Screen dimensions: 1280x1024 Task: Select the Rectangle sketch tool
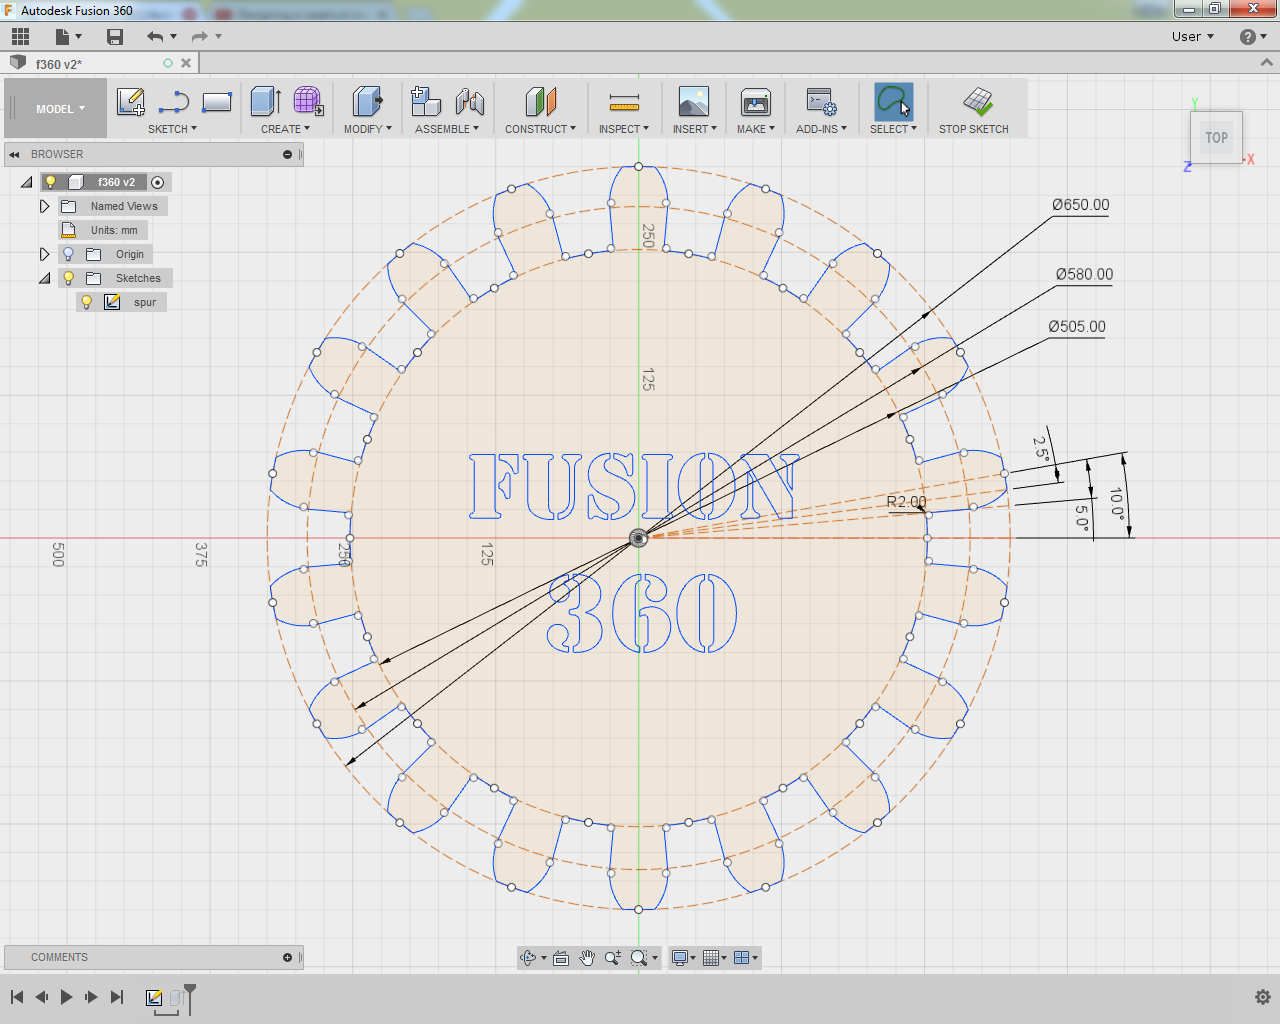(x=216, y=102)
